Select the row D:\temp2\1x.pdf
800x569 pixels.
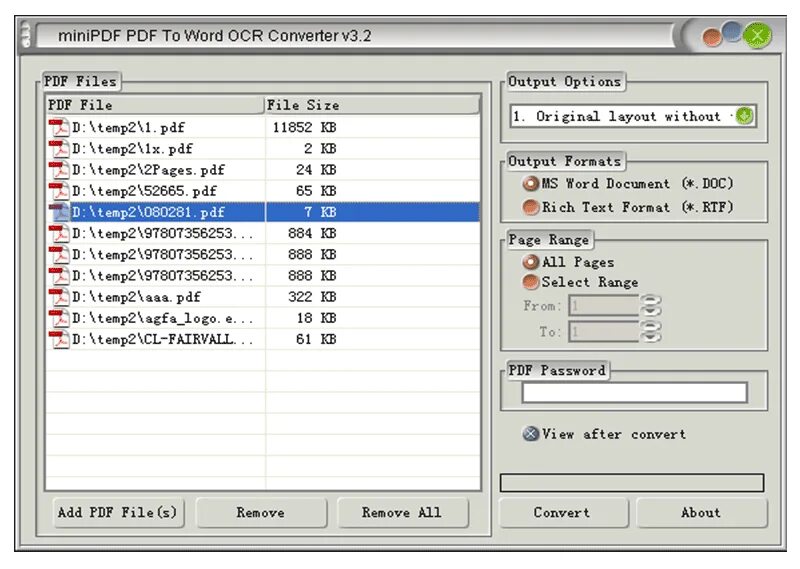tap(263, 149)
